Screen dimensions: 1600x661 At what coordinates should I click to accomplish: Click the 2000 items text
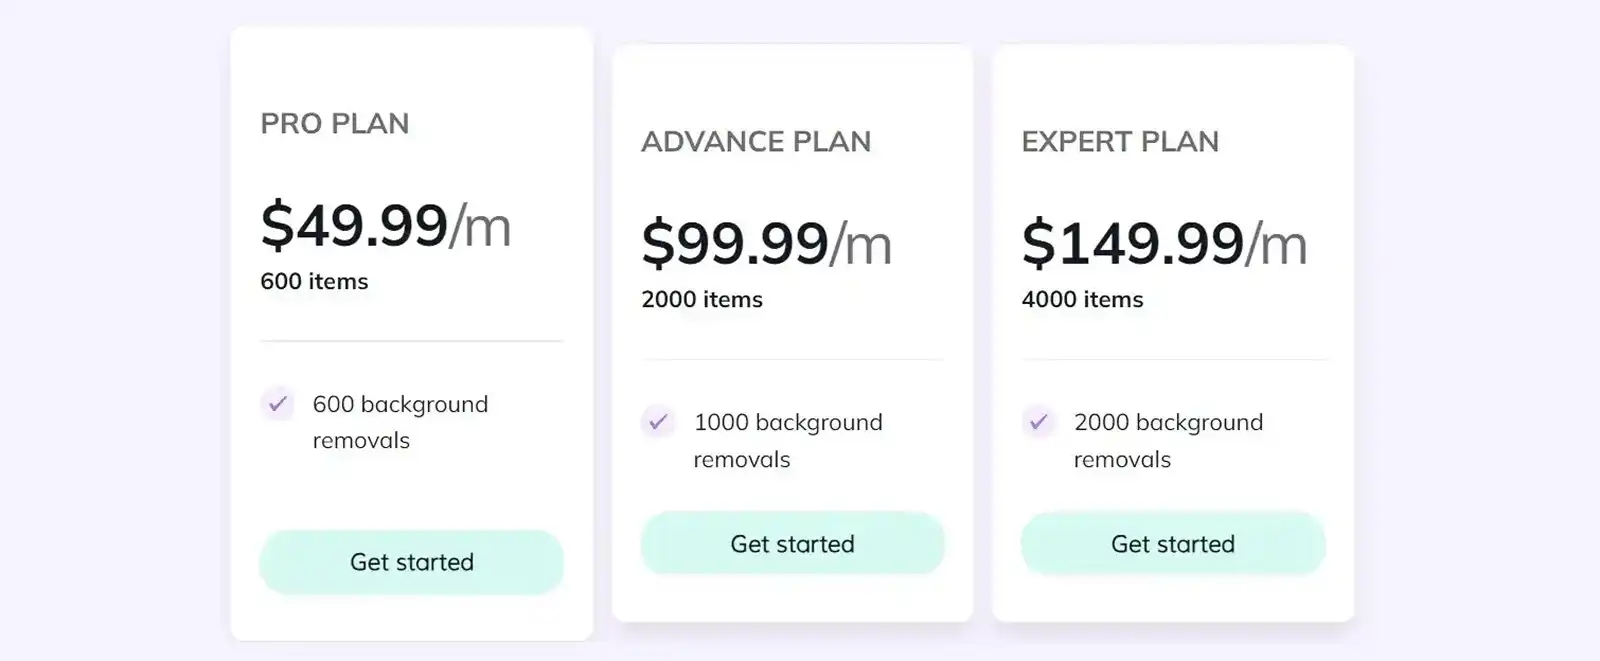pyautogui.click(x=702, y=298)
